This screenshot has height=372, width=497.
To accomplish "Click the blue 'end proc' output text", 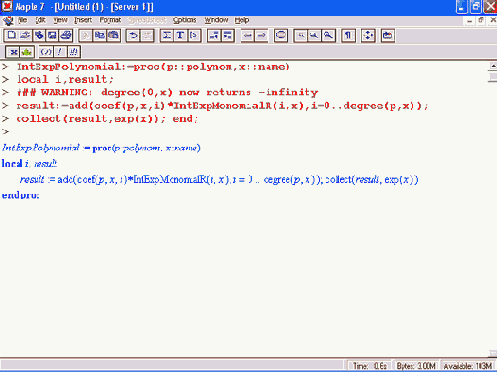I will (20, 195).
